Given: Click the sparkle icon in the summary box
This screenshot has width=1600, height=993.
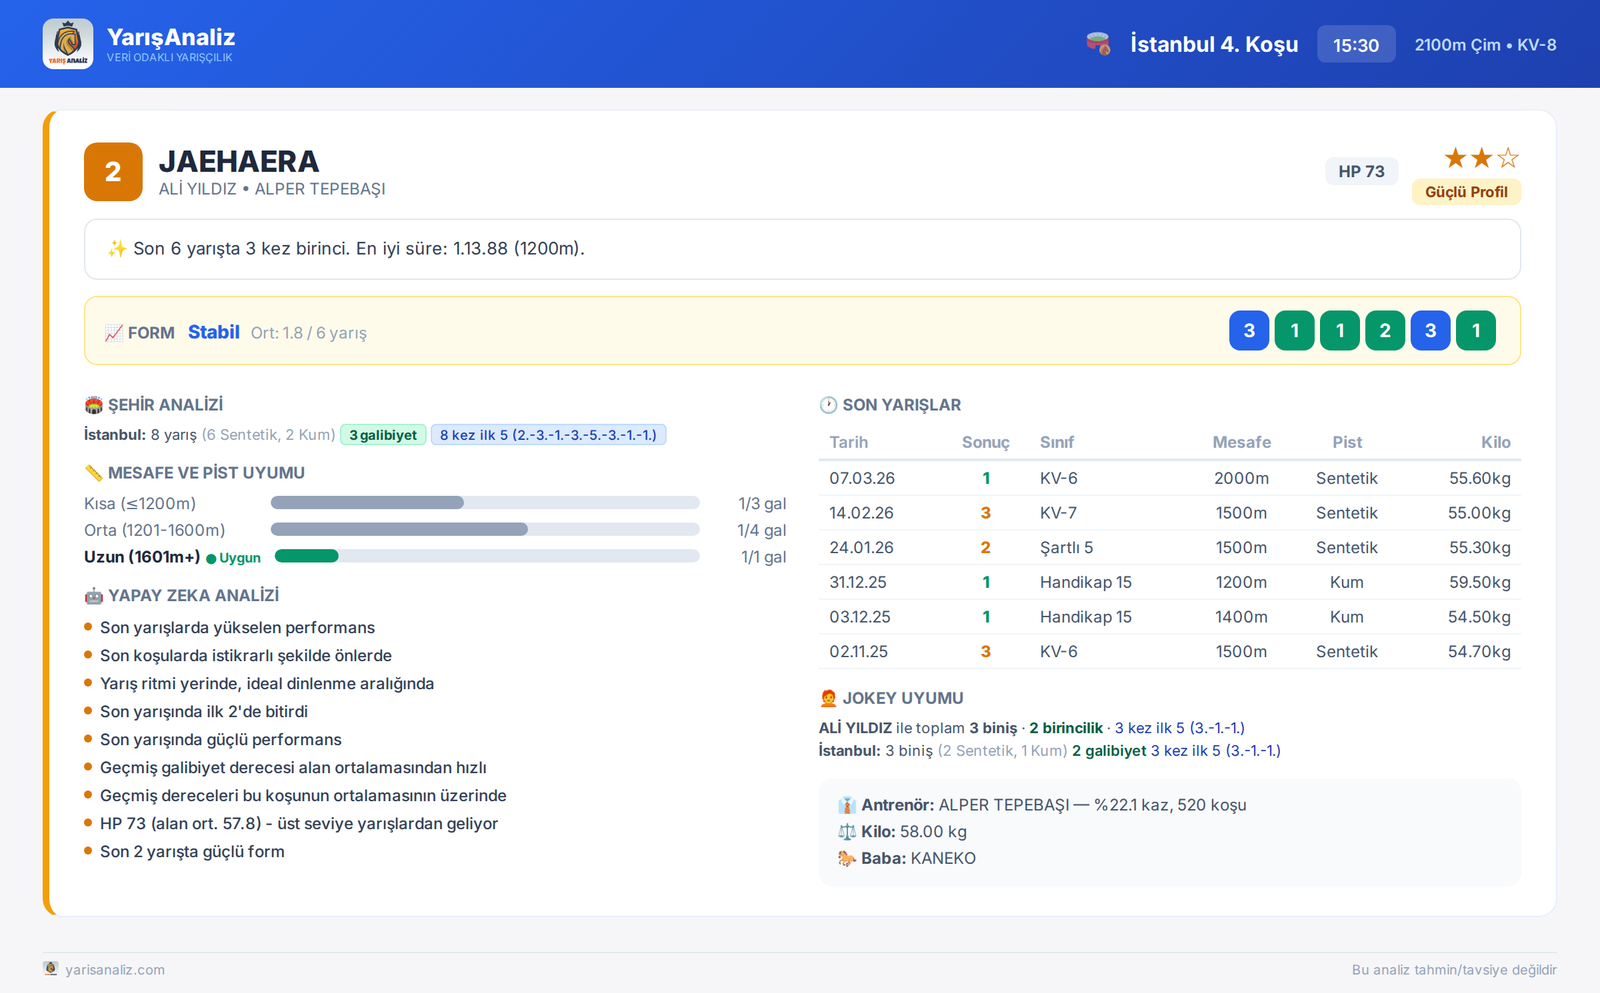Looking at the screenshot, I should tap(117, 248).
